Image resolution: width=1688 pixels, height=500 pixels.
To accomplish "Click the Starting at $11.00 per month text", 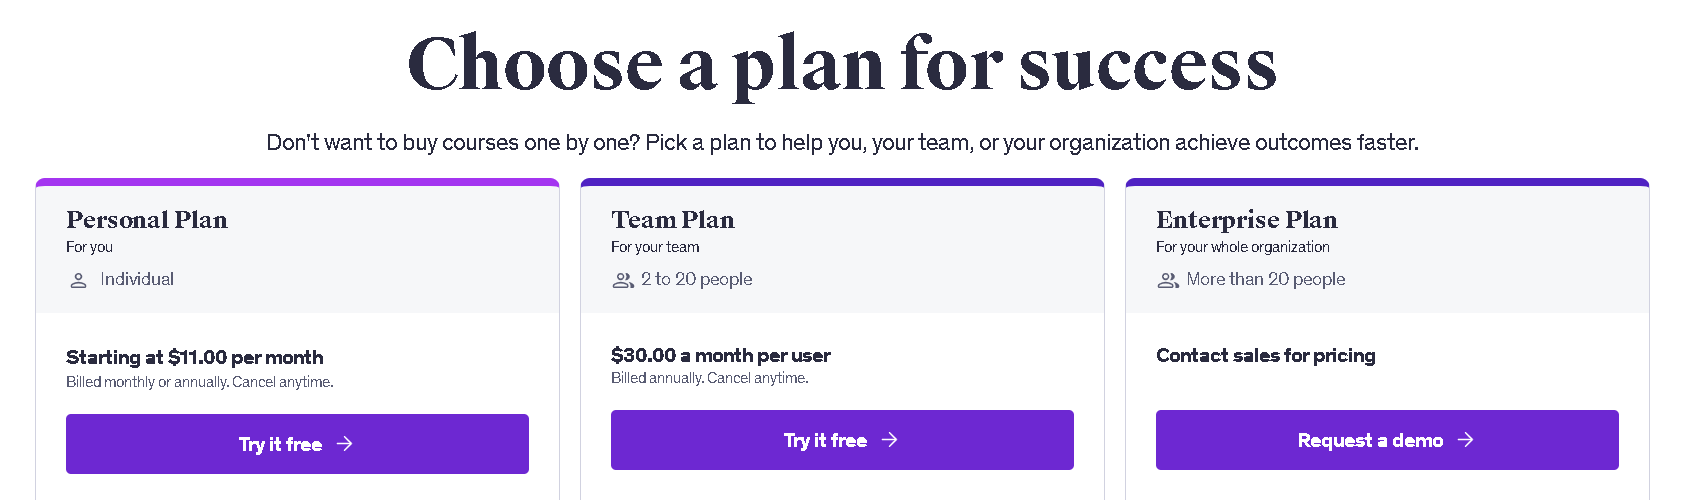I will [x=195, y=357].
